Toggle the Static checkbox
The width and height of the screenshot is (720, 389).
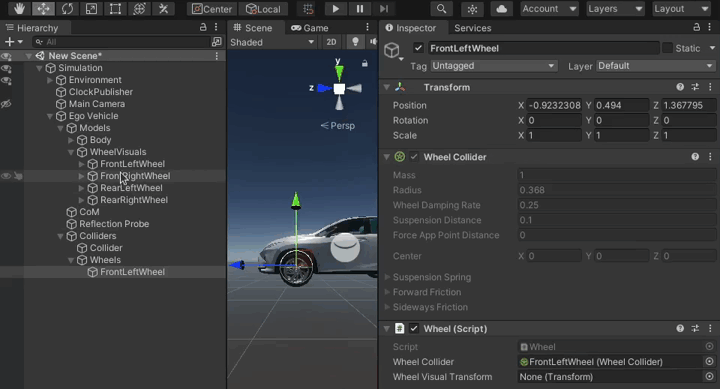click(667, 48)
